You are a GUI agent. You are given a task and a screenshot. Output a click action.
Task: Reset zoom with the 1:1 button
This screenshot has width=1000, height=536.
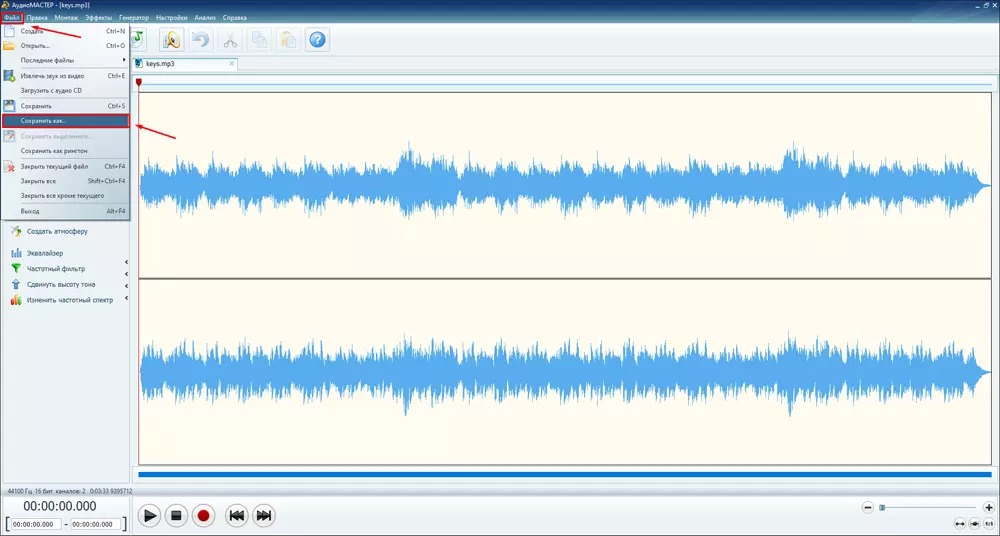click(x=989, y=523)
